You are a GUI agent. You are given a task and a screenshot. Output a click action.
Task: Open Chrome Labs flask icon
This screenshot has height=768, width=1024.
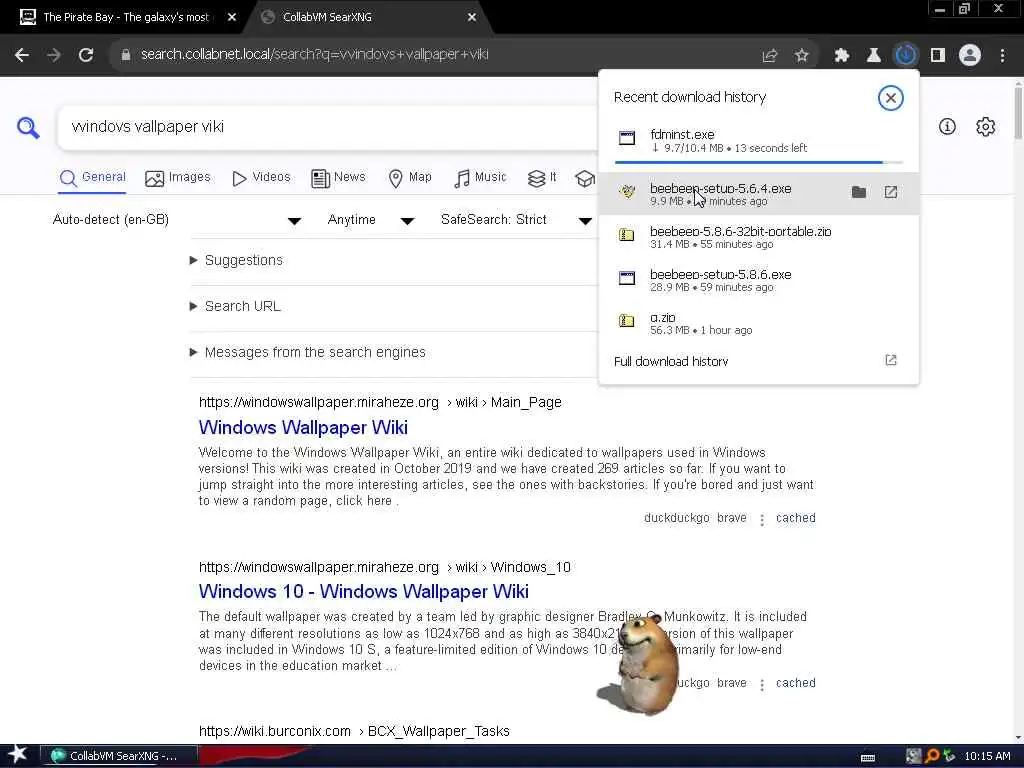[x=874, y=56]
